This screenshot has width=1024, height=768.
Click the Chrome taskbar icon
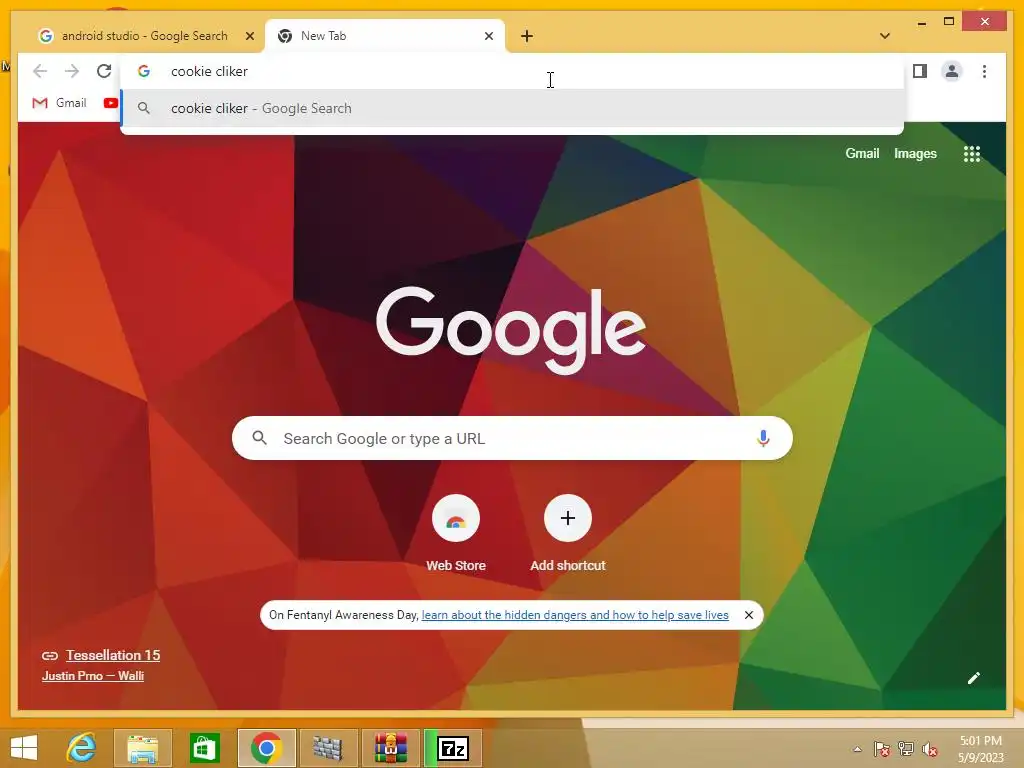(x=266, y=748)
